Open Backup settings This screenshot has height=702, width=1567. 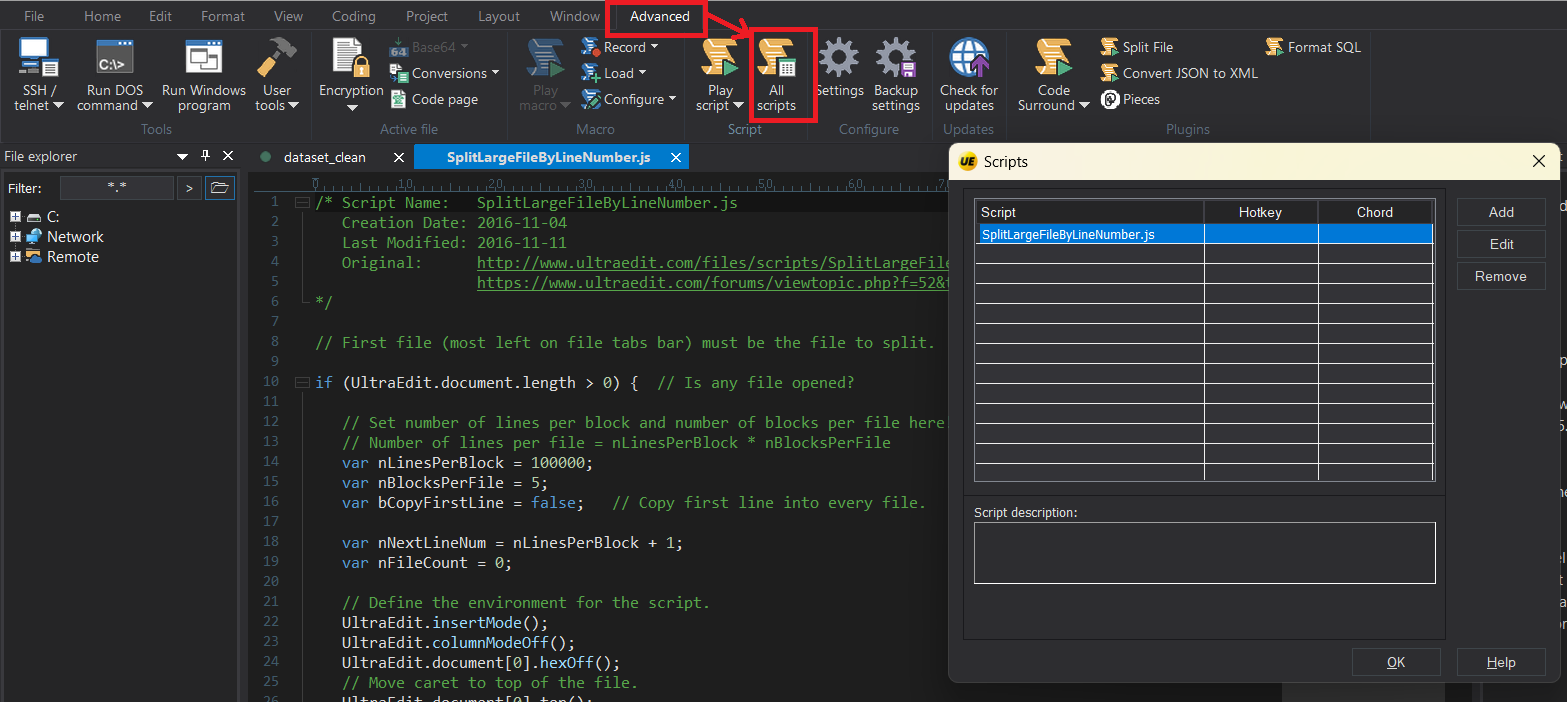pos(896,76)
